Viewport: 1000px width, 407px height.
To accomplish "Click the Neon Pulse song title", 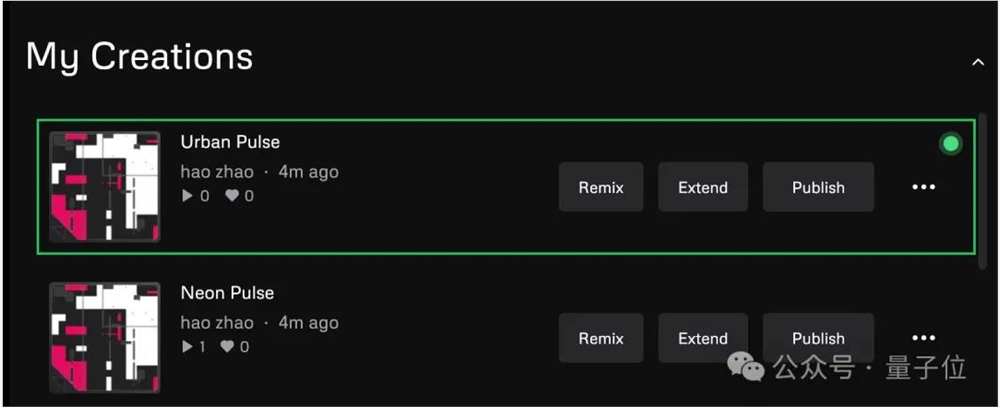I will tap(227, 293).
